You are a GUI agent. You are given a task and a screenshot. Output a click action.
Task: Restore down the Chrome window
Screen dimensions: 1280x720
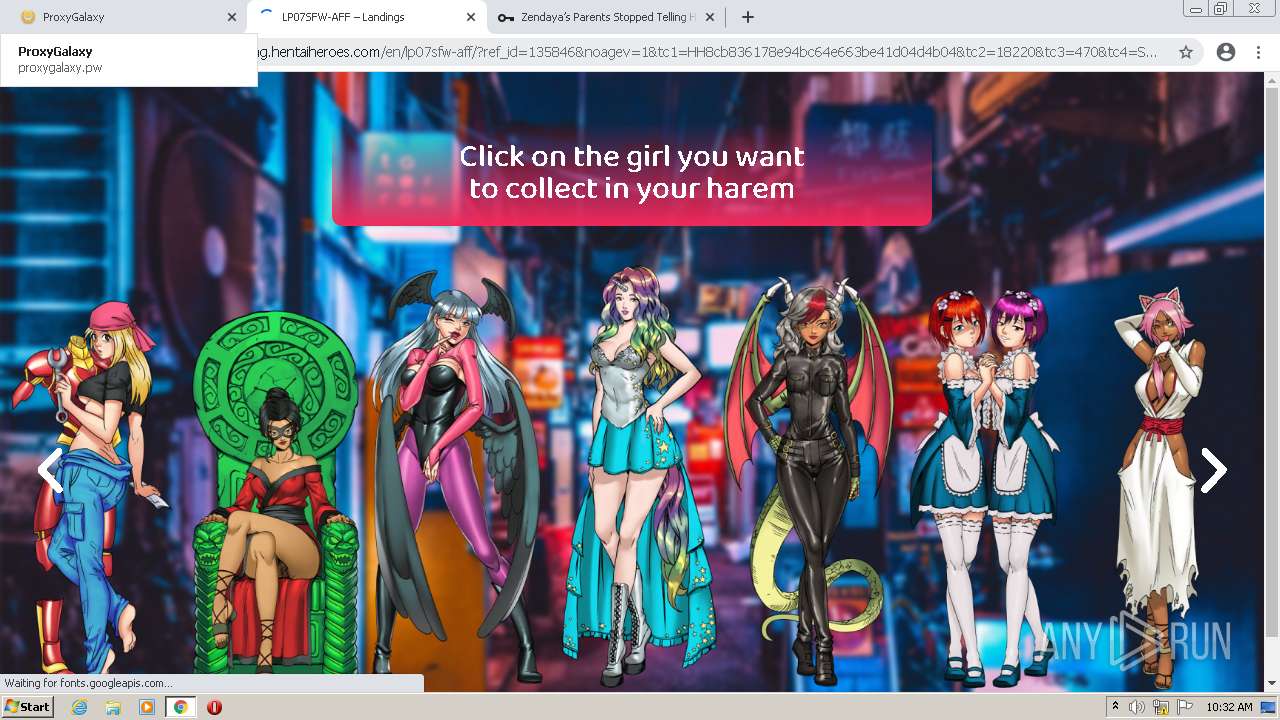1221,9
